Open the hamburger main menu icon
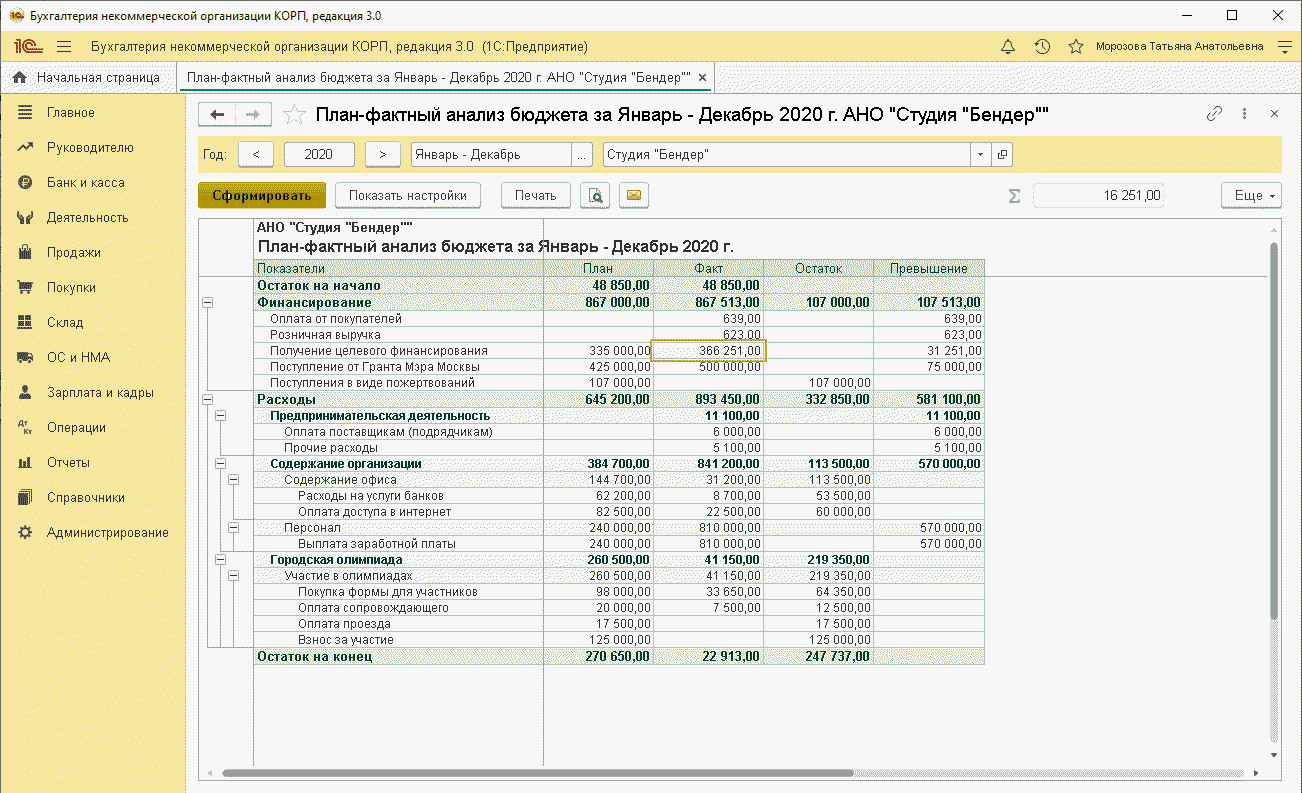Screen dimensions: 1302x793 (x=64, y=47)
